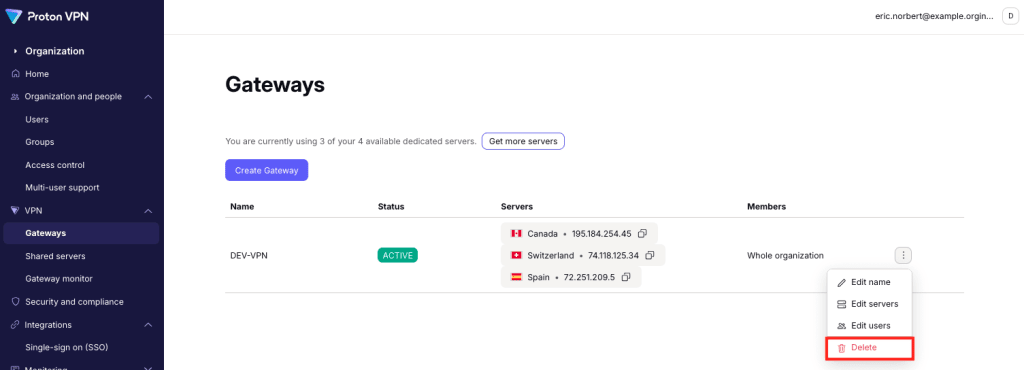Click the Security and compliance shield icon
Viewport: 1024px width, 370px height.
coord(15,301)
